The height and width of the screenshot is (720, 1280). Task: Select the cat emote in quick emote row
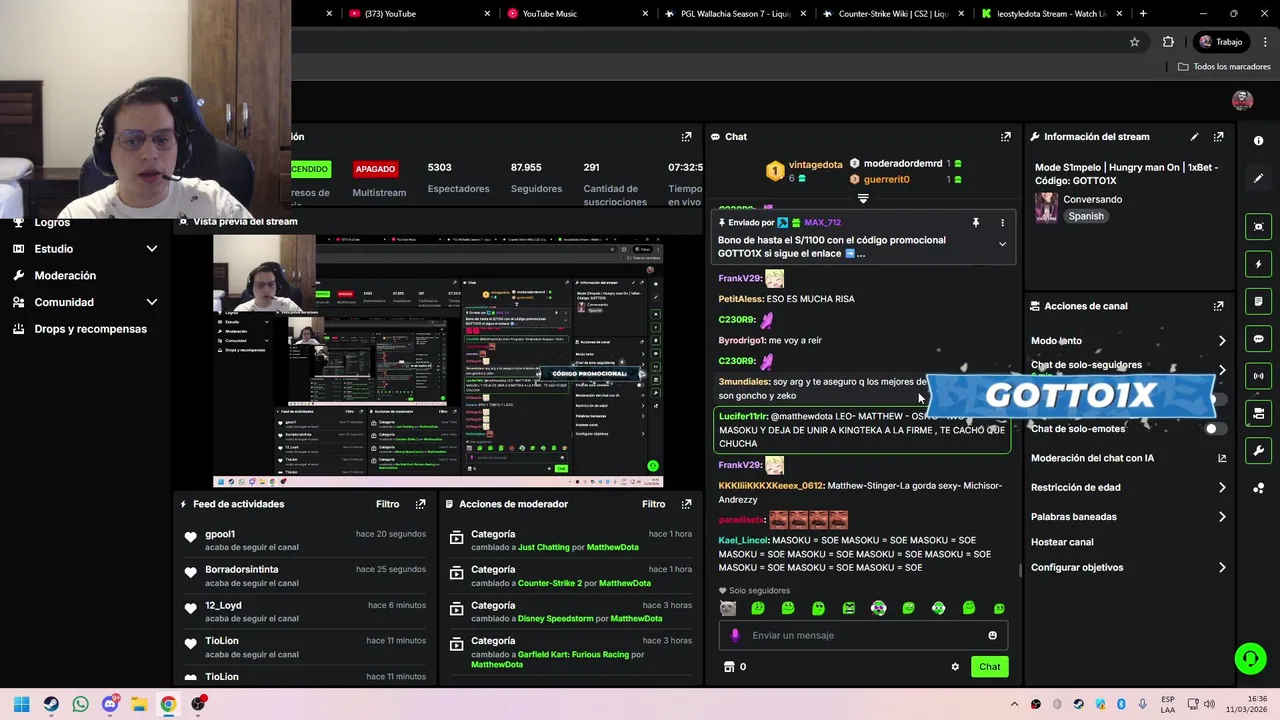pos(728,608)
